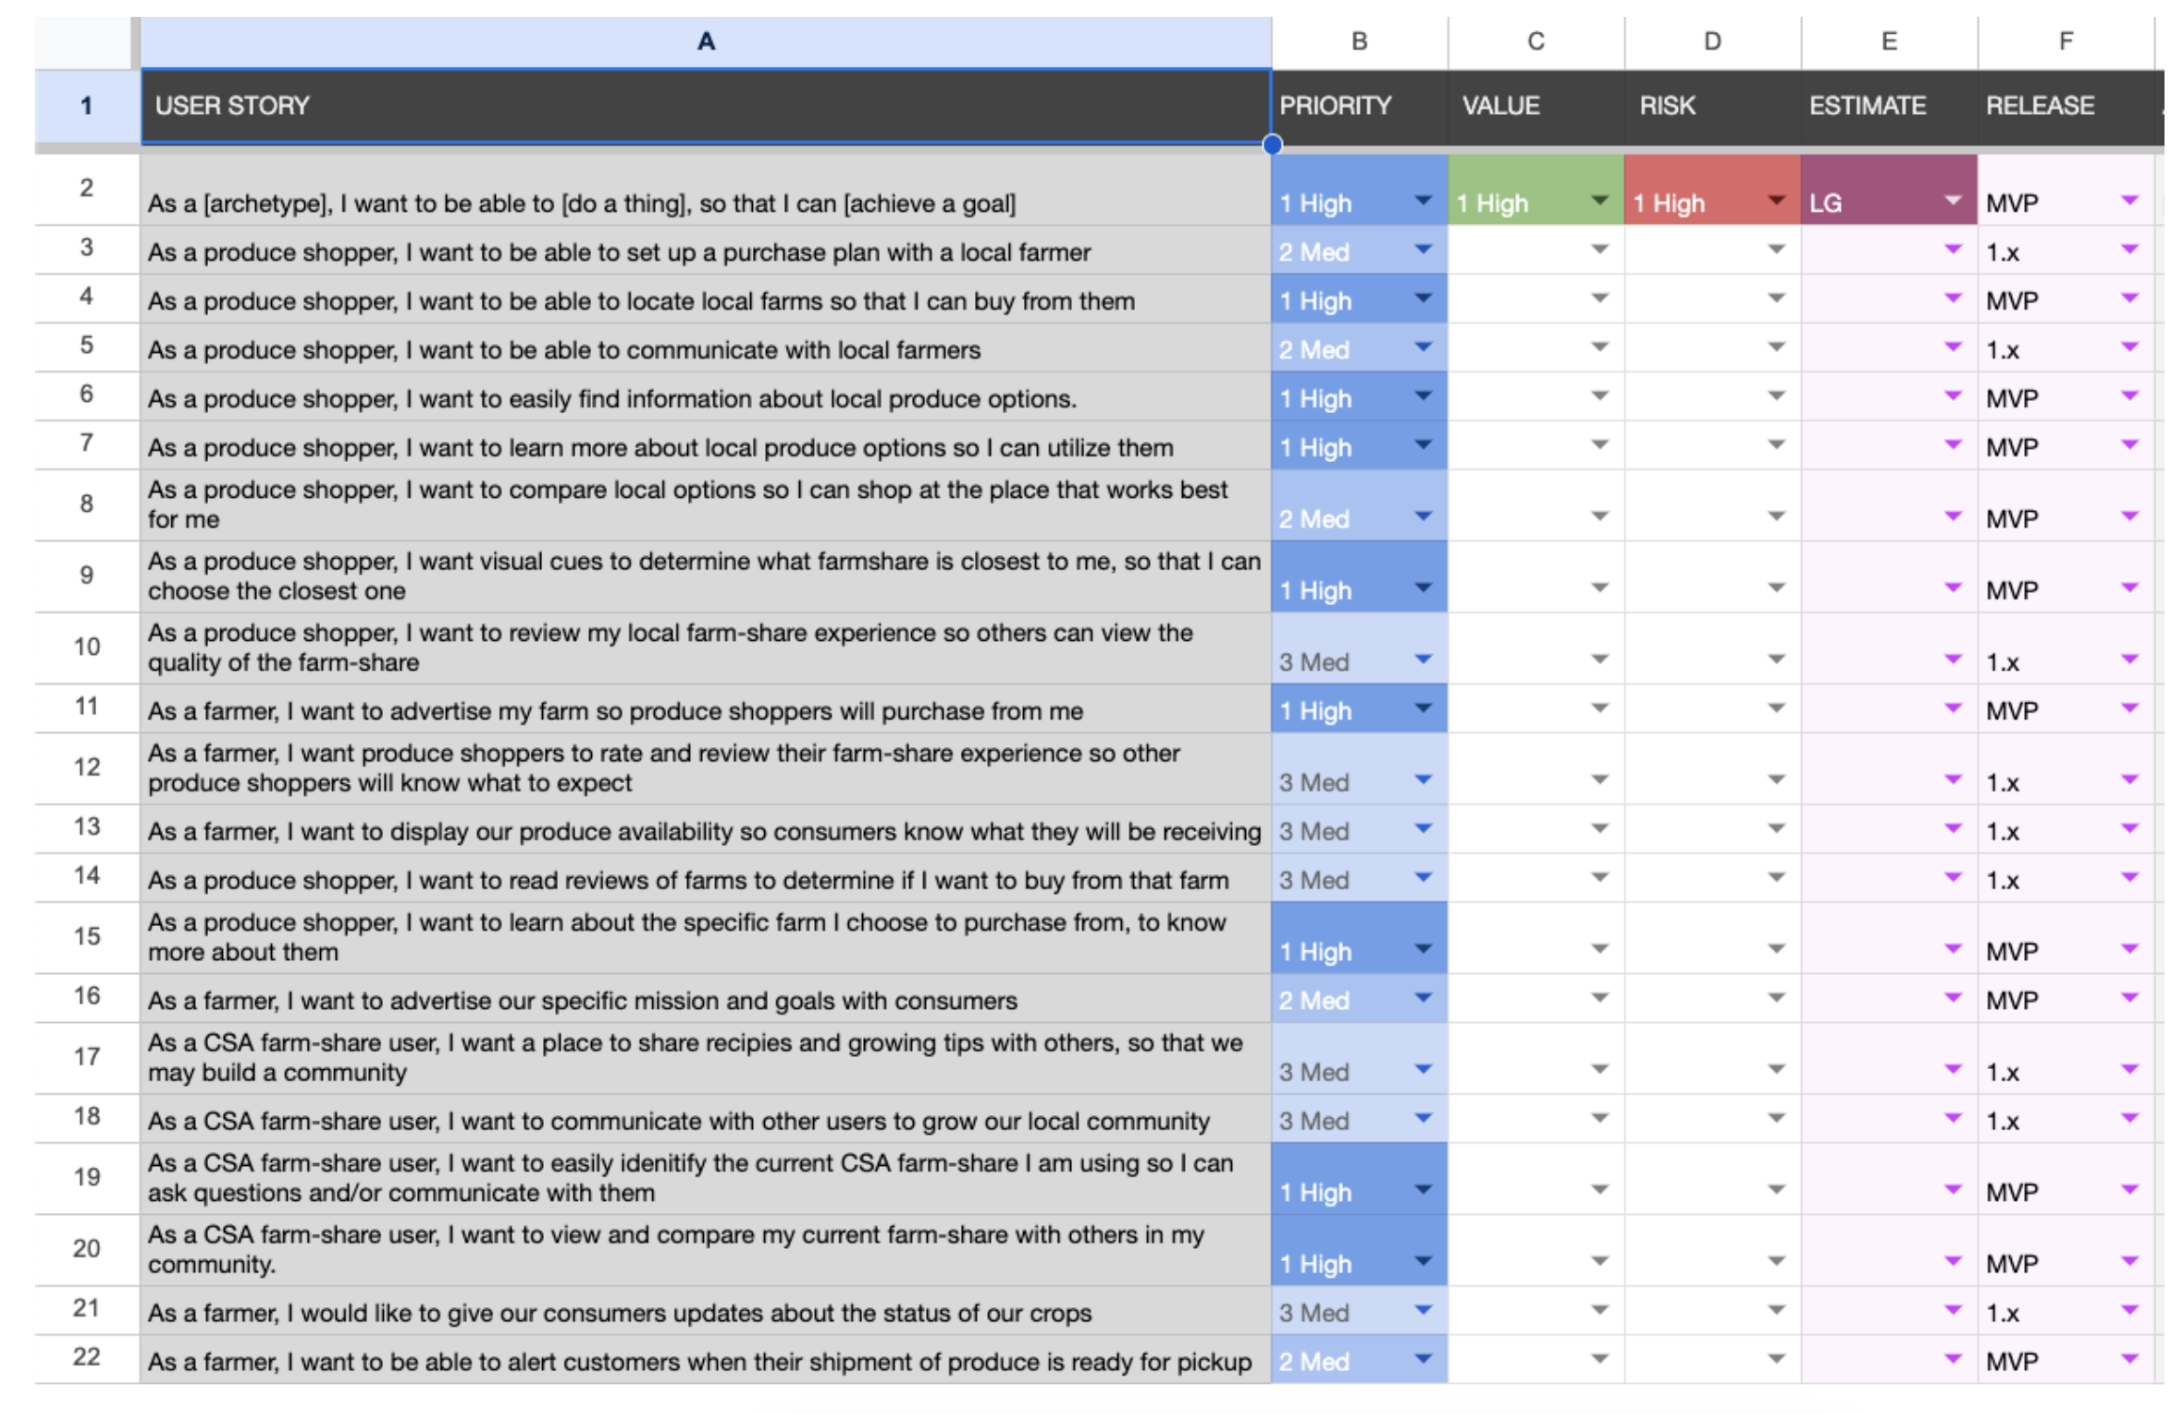Expand Priority dropdown arrow in row 10
This screenshot has height=1414, width=2170.
click(1422, 660)
